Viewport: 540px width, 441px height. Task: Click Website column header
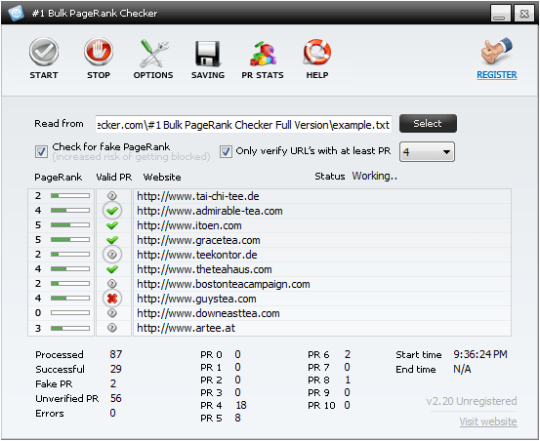[162, 177]
